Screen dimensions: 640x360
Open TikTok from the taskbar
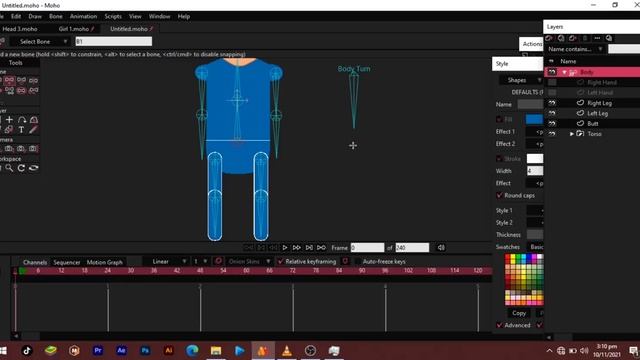pyautogui.click(x=27, y=351)
